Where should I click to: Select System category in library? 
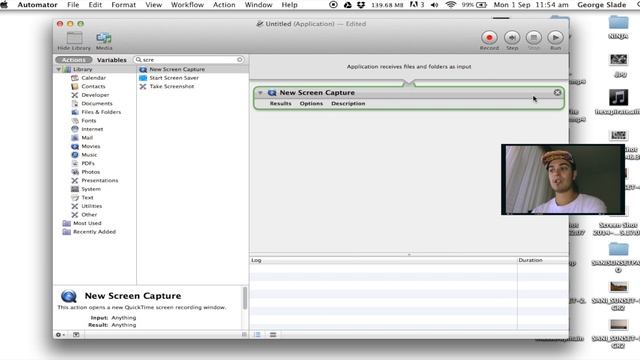click(91, 189)
